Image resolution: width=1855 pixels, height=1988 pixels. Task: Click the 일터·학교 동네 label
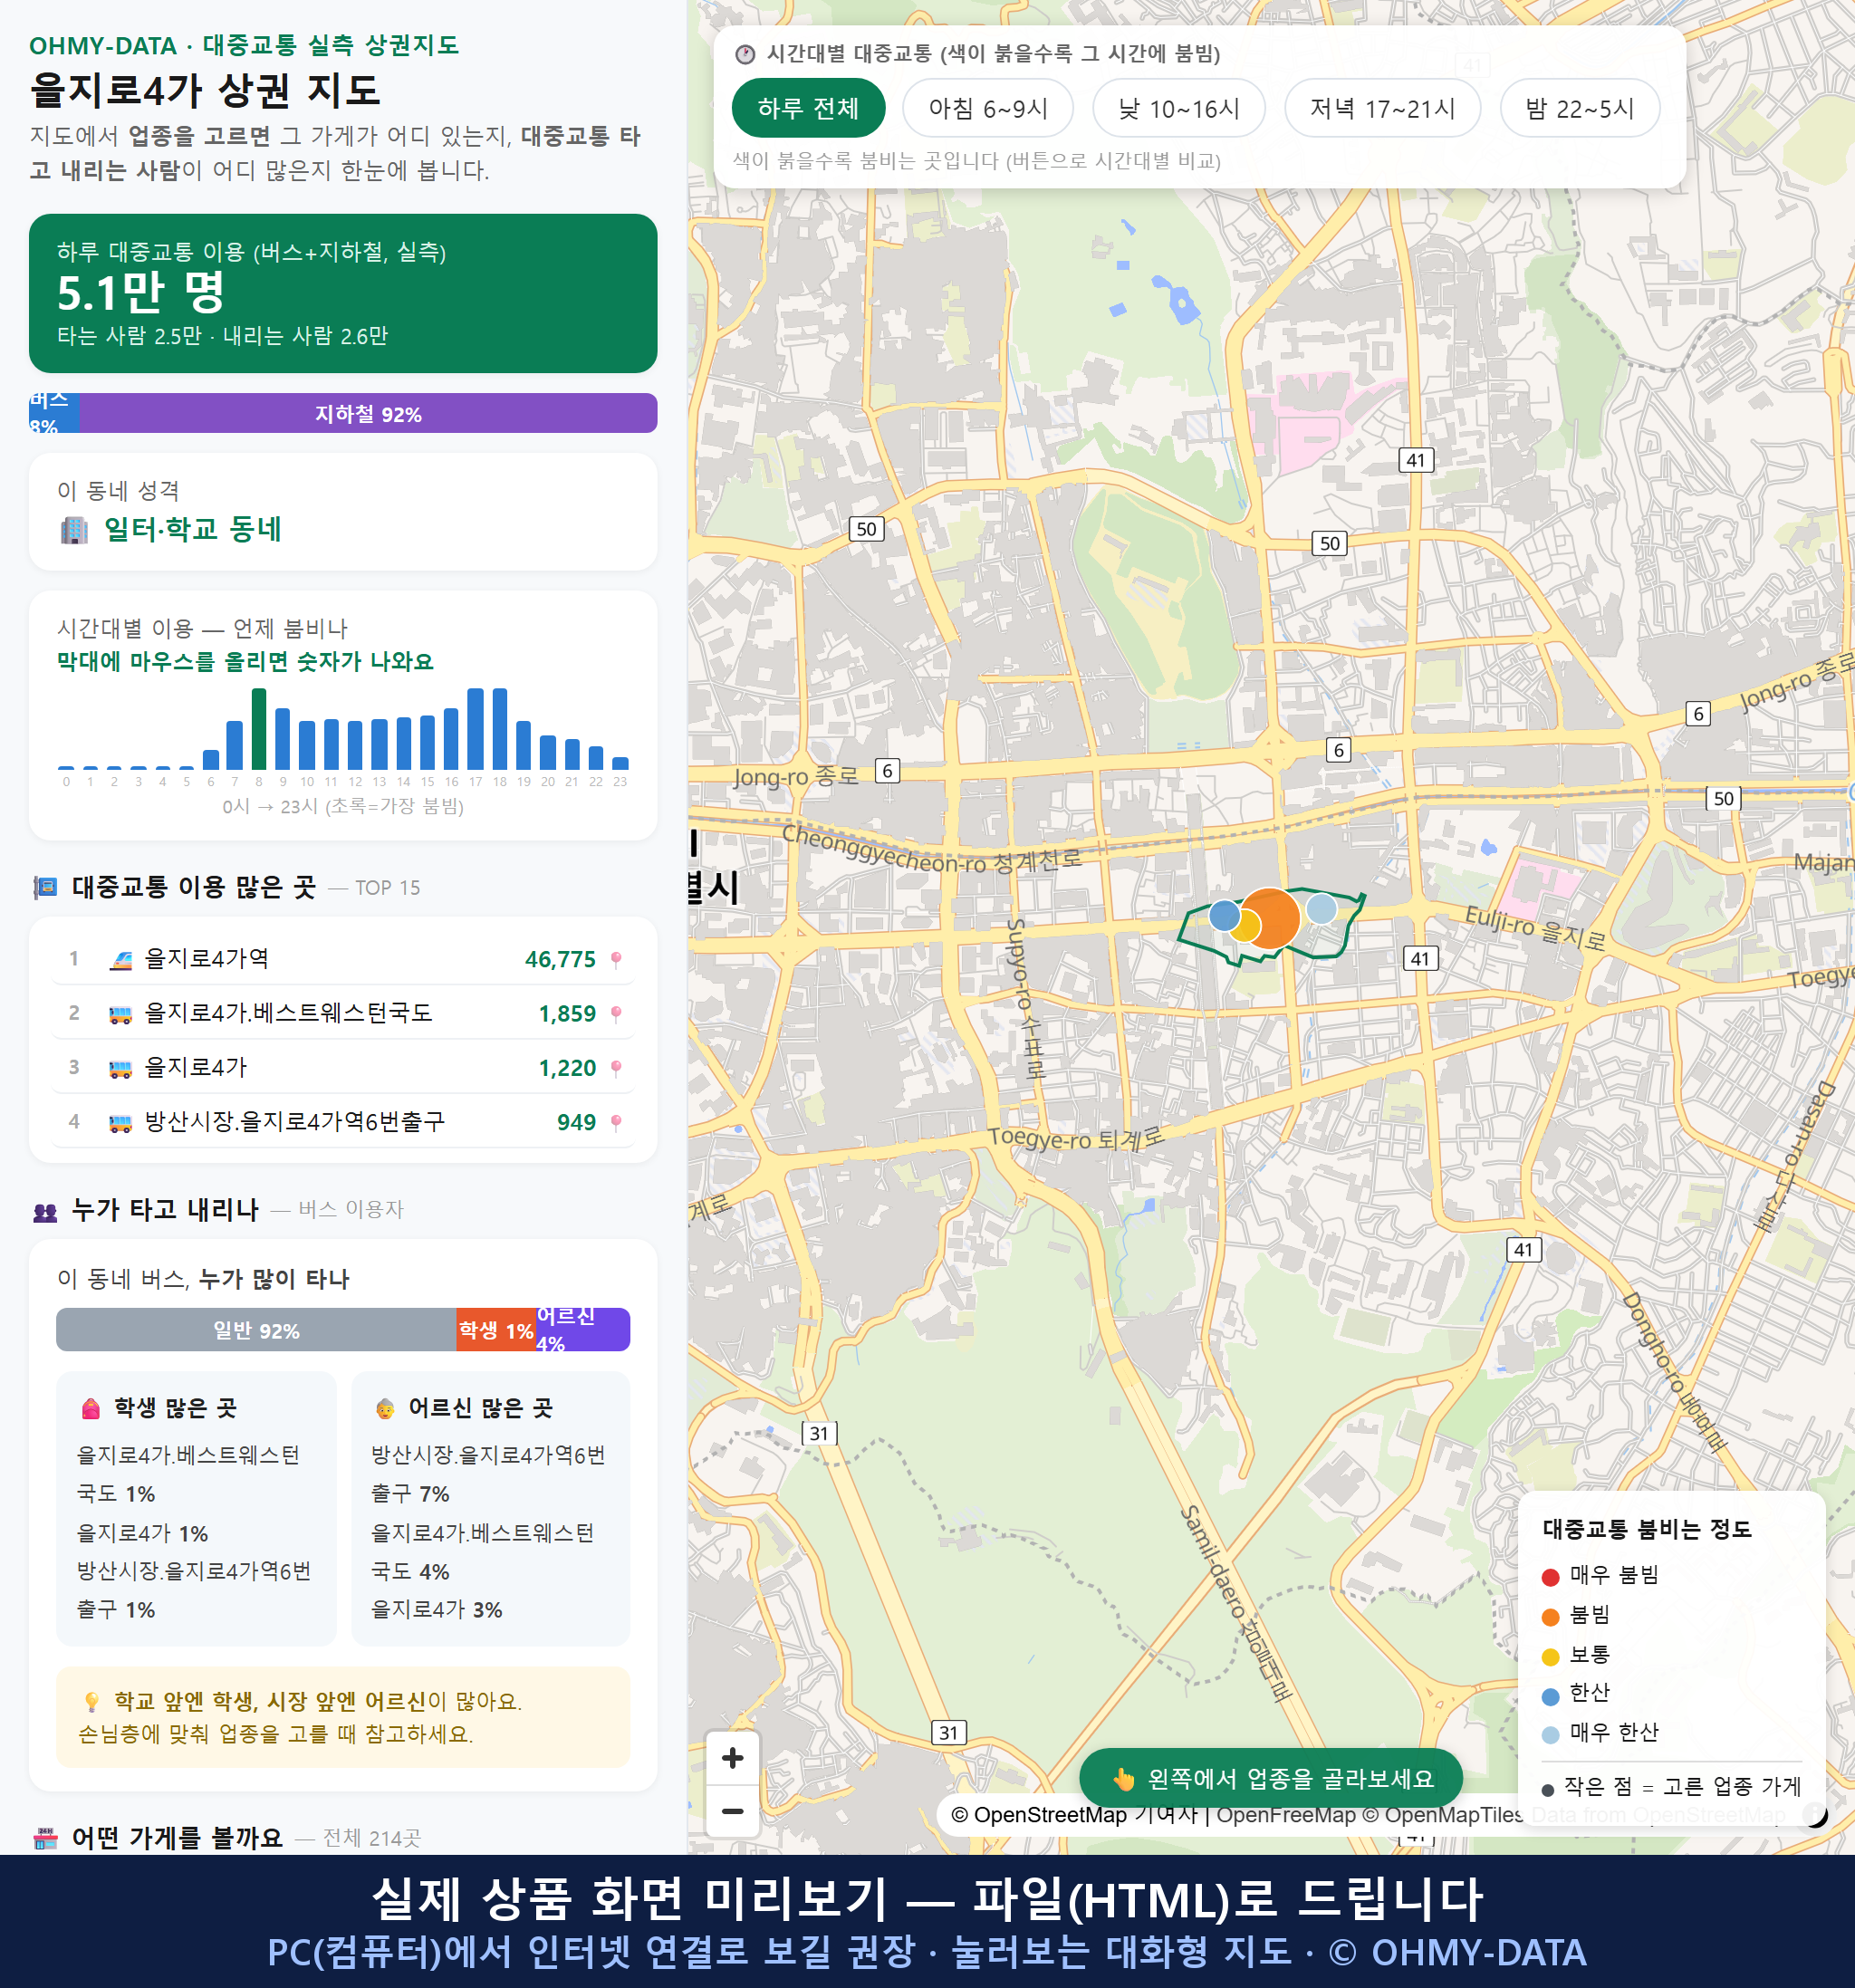[193, 529]
